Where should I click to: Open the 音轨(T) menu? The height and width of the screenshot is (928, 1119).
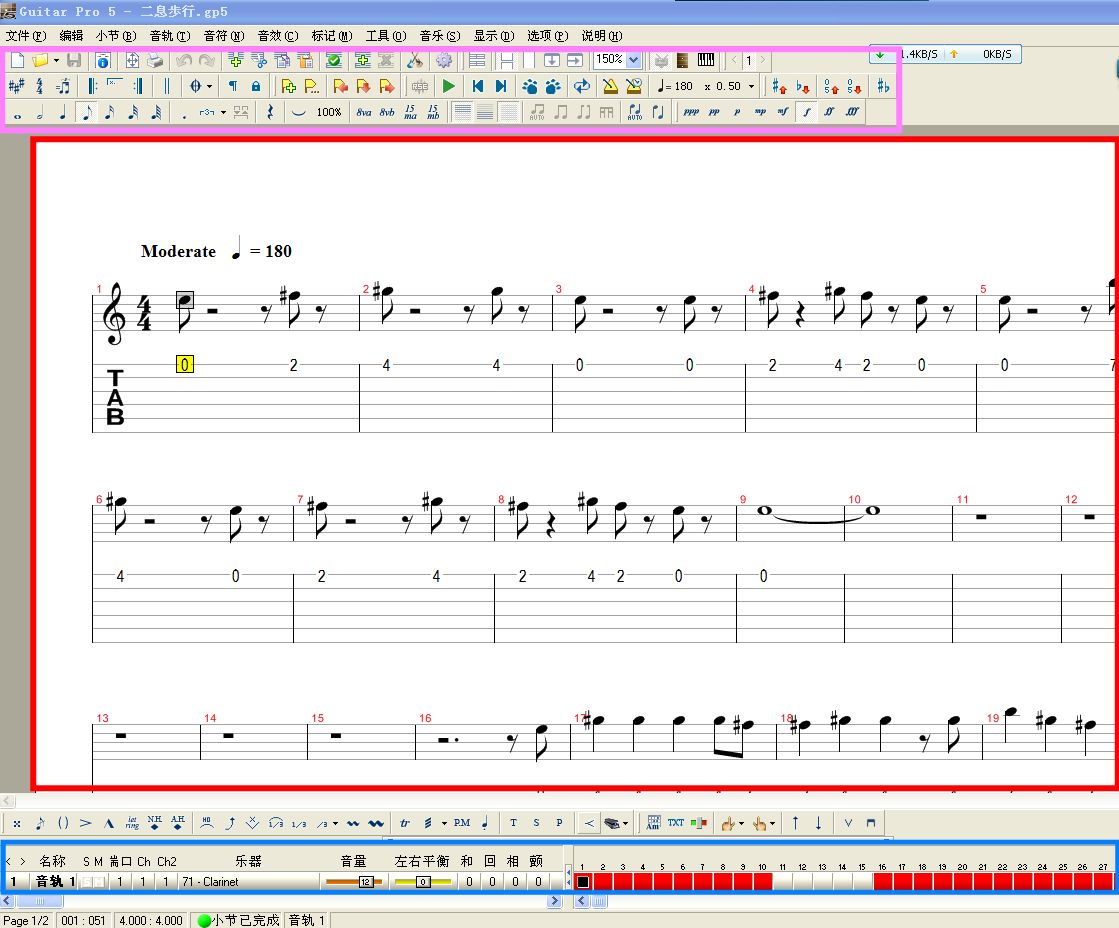pyautogui.click(x=170, y=36)
